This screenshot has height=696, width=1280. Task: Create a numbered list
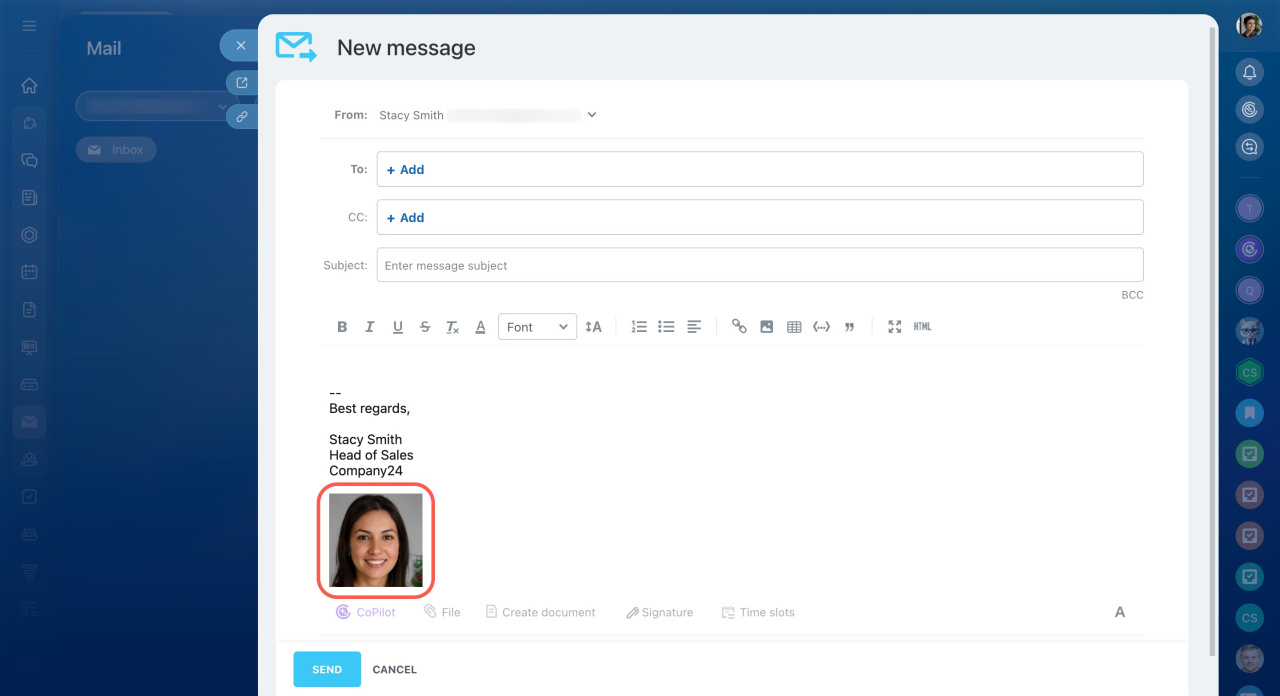point(639,327)
